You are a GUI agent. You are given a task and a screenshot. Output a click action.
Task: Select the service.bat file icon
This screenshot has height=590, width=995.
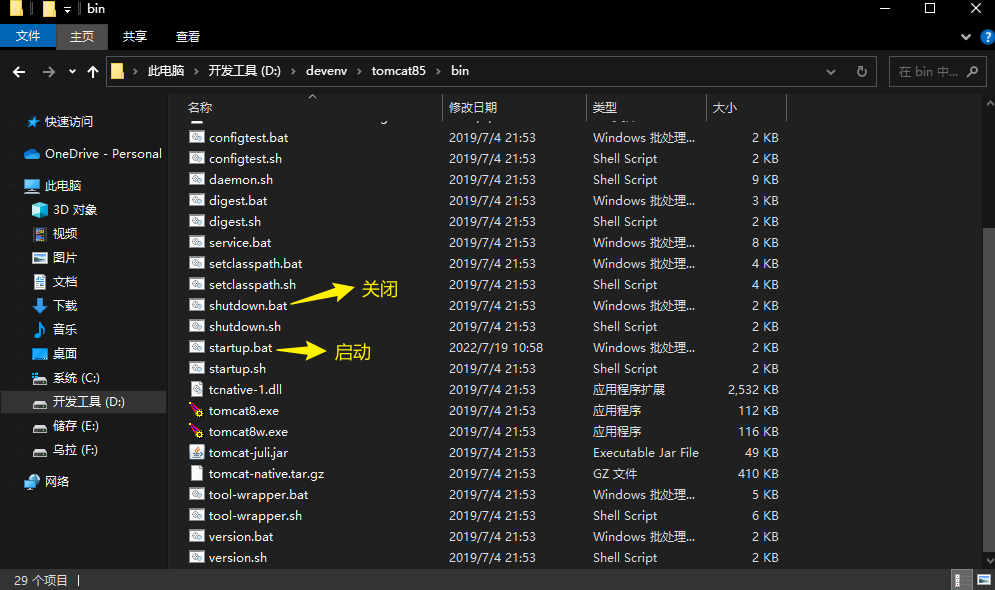coord(197,242)
